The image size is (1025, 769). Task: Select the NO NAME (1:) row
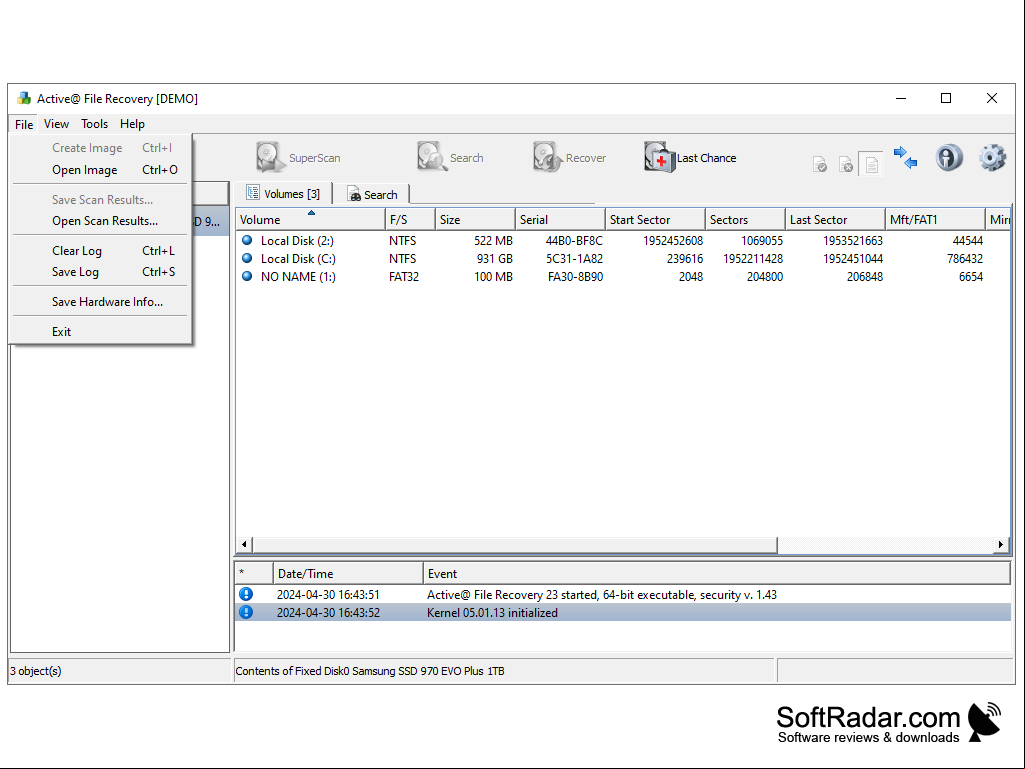623,276
